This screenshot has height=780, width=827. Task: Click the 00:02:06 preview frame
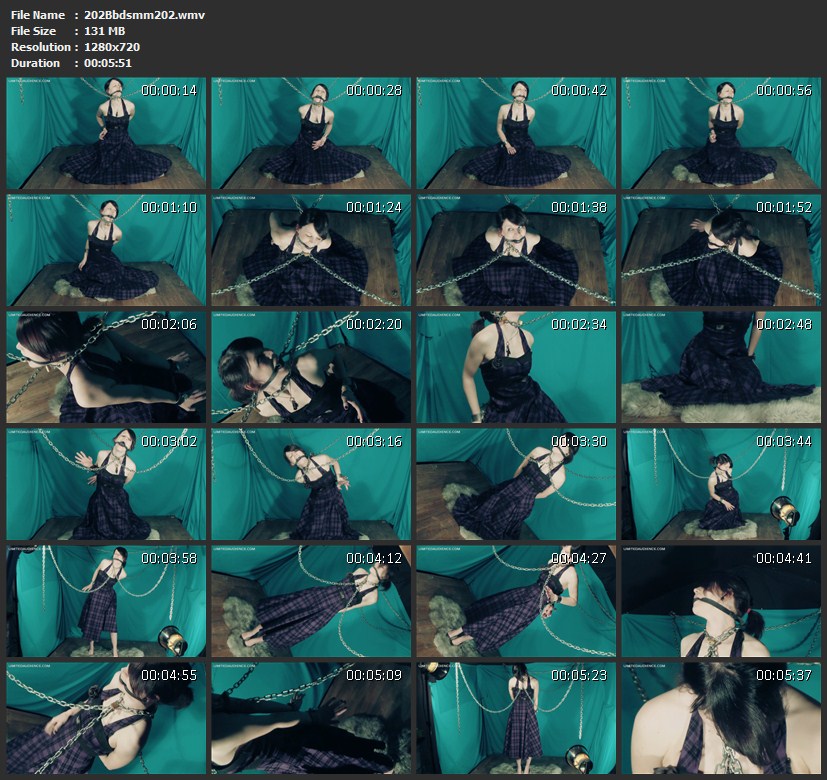[106, 367]
